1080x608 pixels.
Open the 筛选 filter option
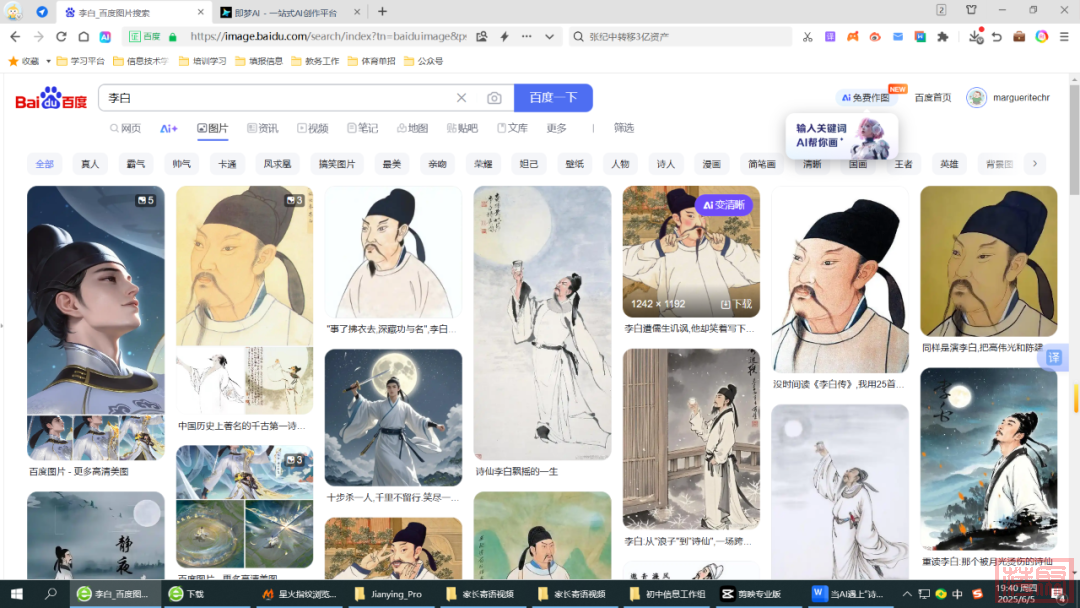point(624,128)
